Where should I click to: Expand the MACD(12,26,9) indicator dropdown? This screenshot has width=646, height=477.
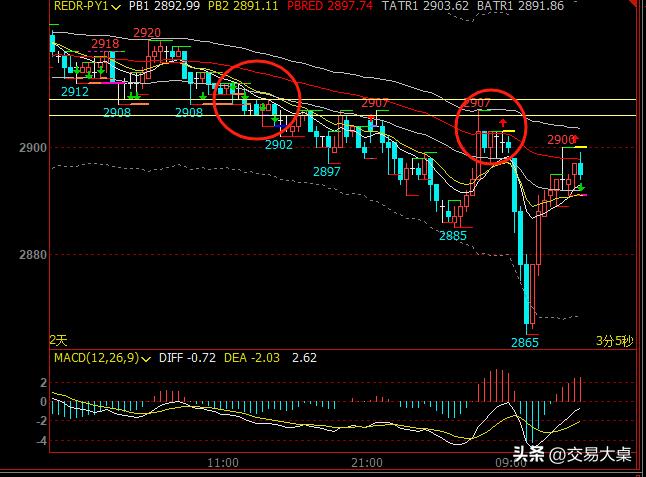coord(147,358)
